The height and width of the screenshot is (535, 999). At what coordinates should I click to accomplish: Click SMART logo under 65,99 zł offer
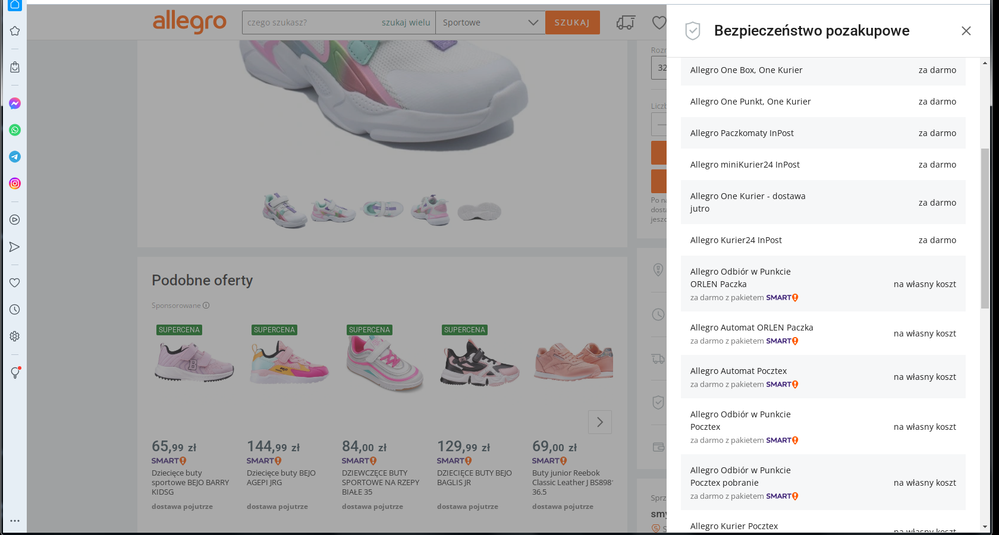coord(169,460)
